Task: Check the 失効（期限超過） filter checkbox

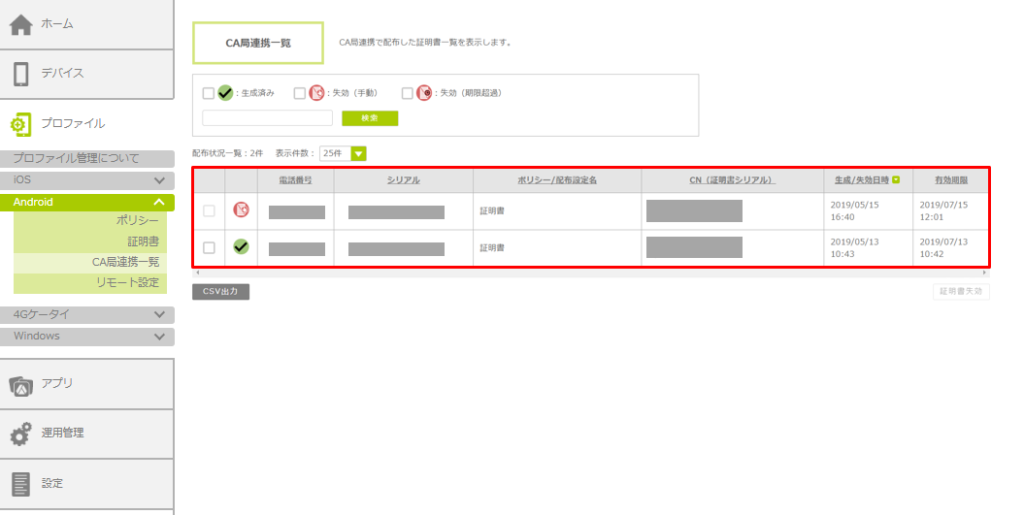Action: click(407, 93)
